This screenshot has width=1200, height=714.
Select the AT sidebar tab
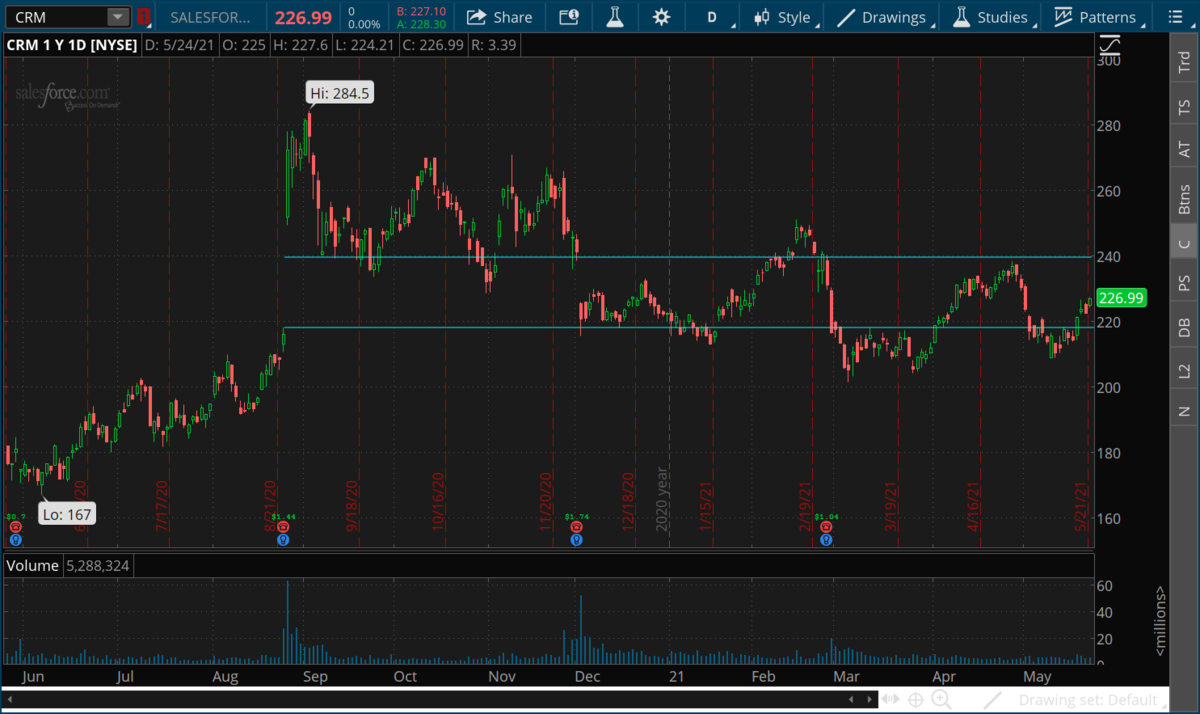[x=1184, y=150]
